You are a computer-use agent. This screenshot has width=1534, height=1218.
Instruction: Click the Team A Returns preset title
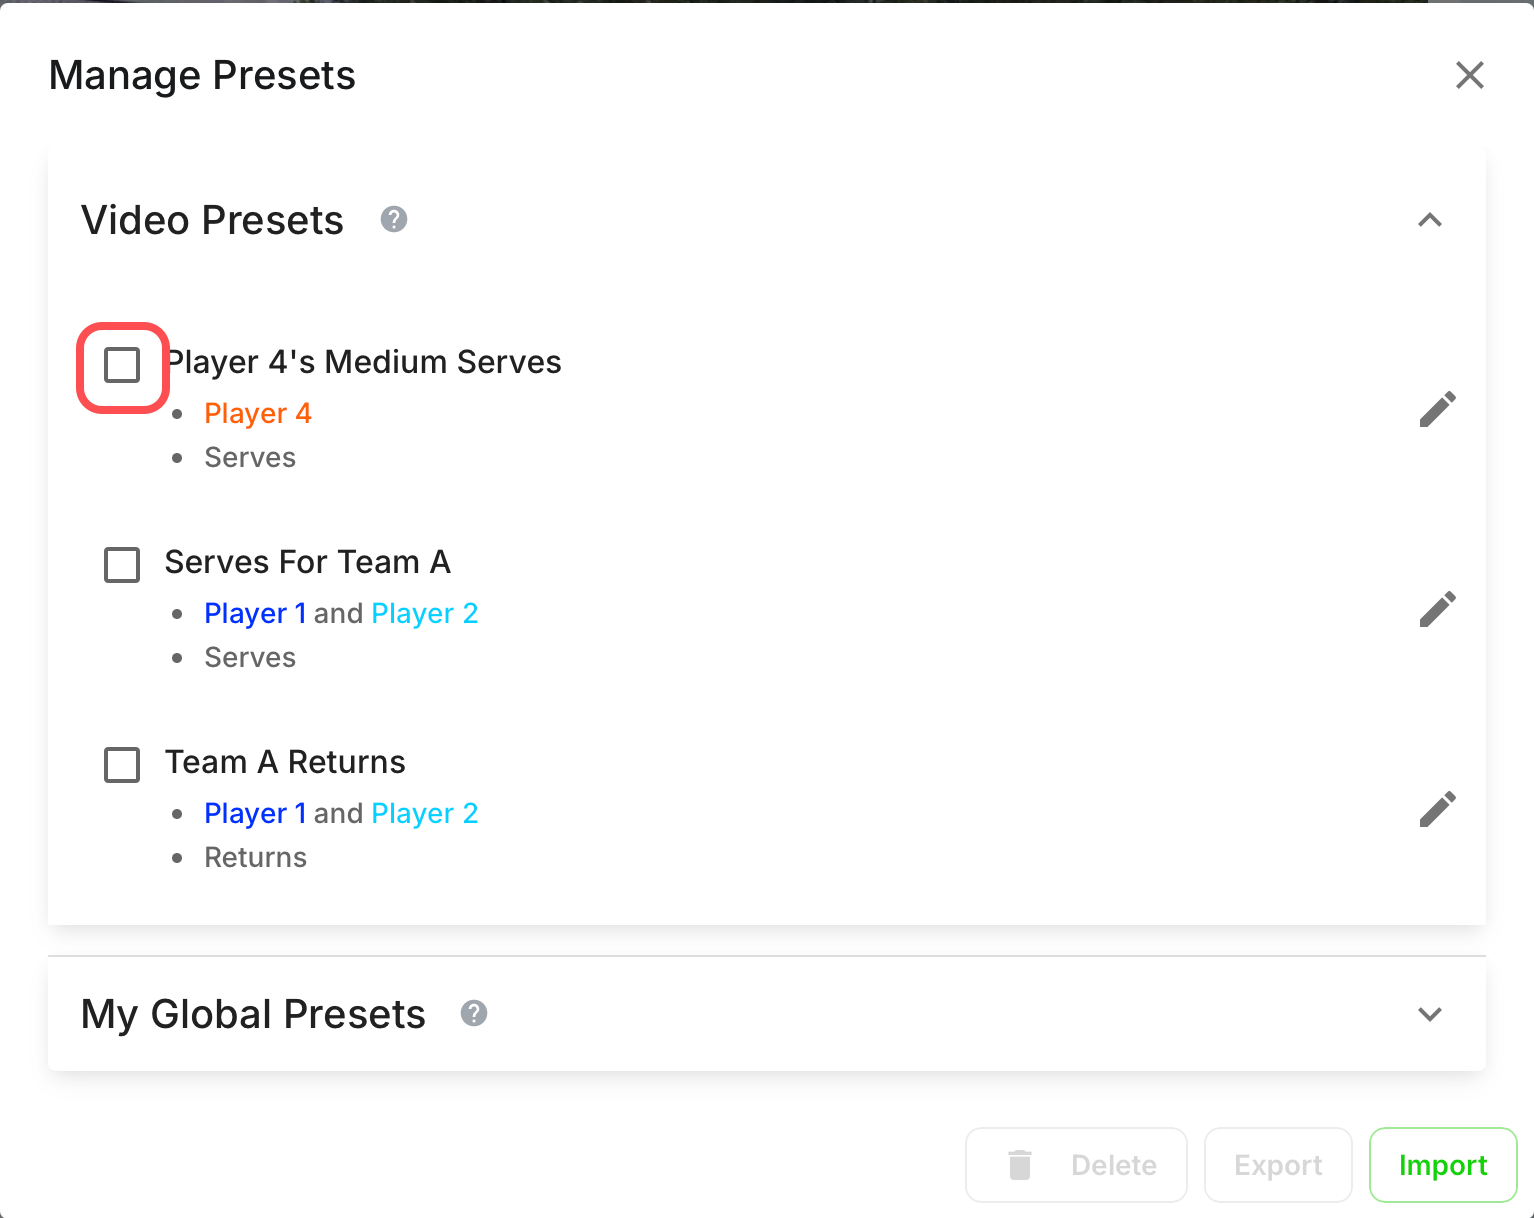point(285,762)
